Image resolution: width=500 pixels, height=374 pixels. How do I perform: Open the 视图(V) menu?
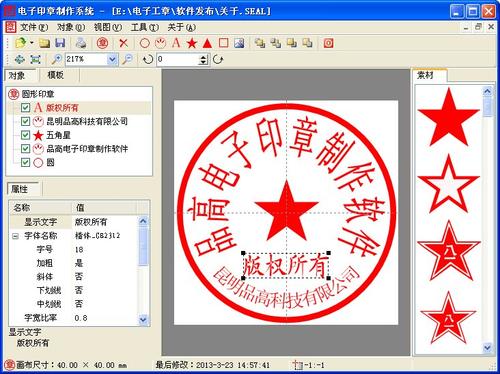(108, 27)
